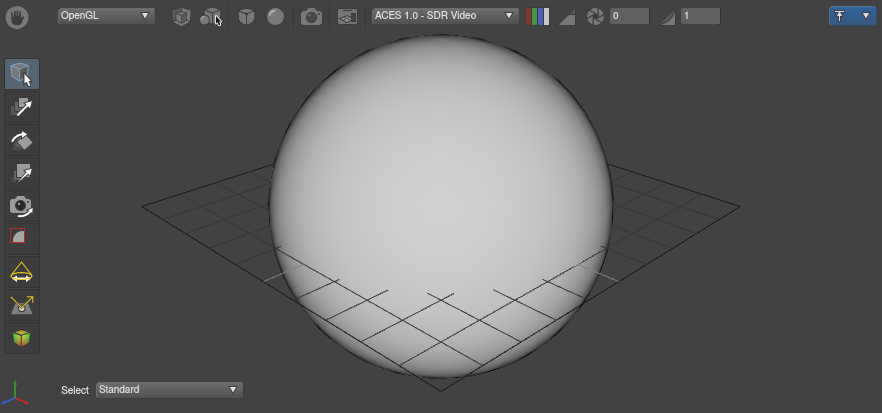882x413 pixels.
Task: Open the OpenGL renderer dropdown
Action: coord(105,16)
